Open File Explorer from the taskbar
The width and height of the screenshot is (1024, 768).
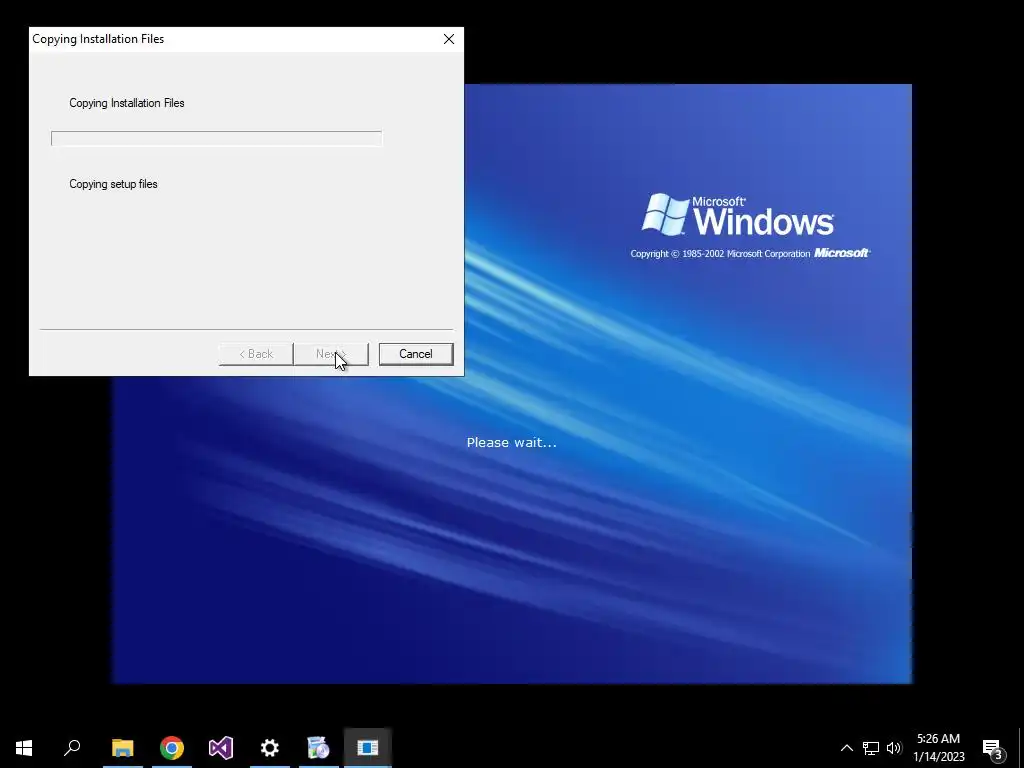[x=123, y=748]
